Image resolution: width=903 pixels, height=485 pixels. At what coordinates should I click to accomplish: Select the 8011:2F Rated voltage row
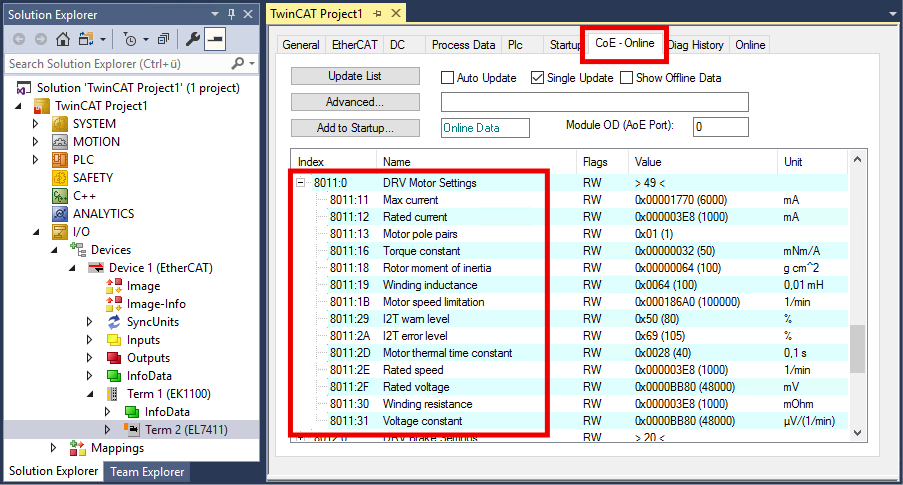[568, 387]
